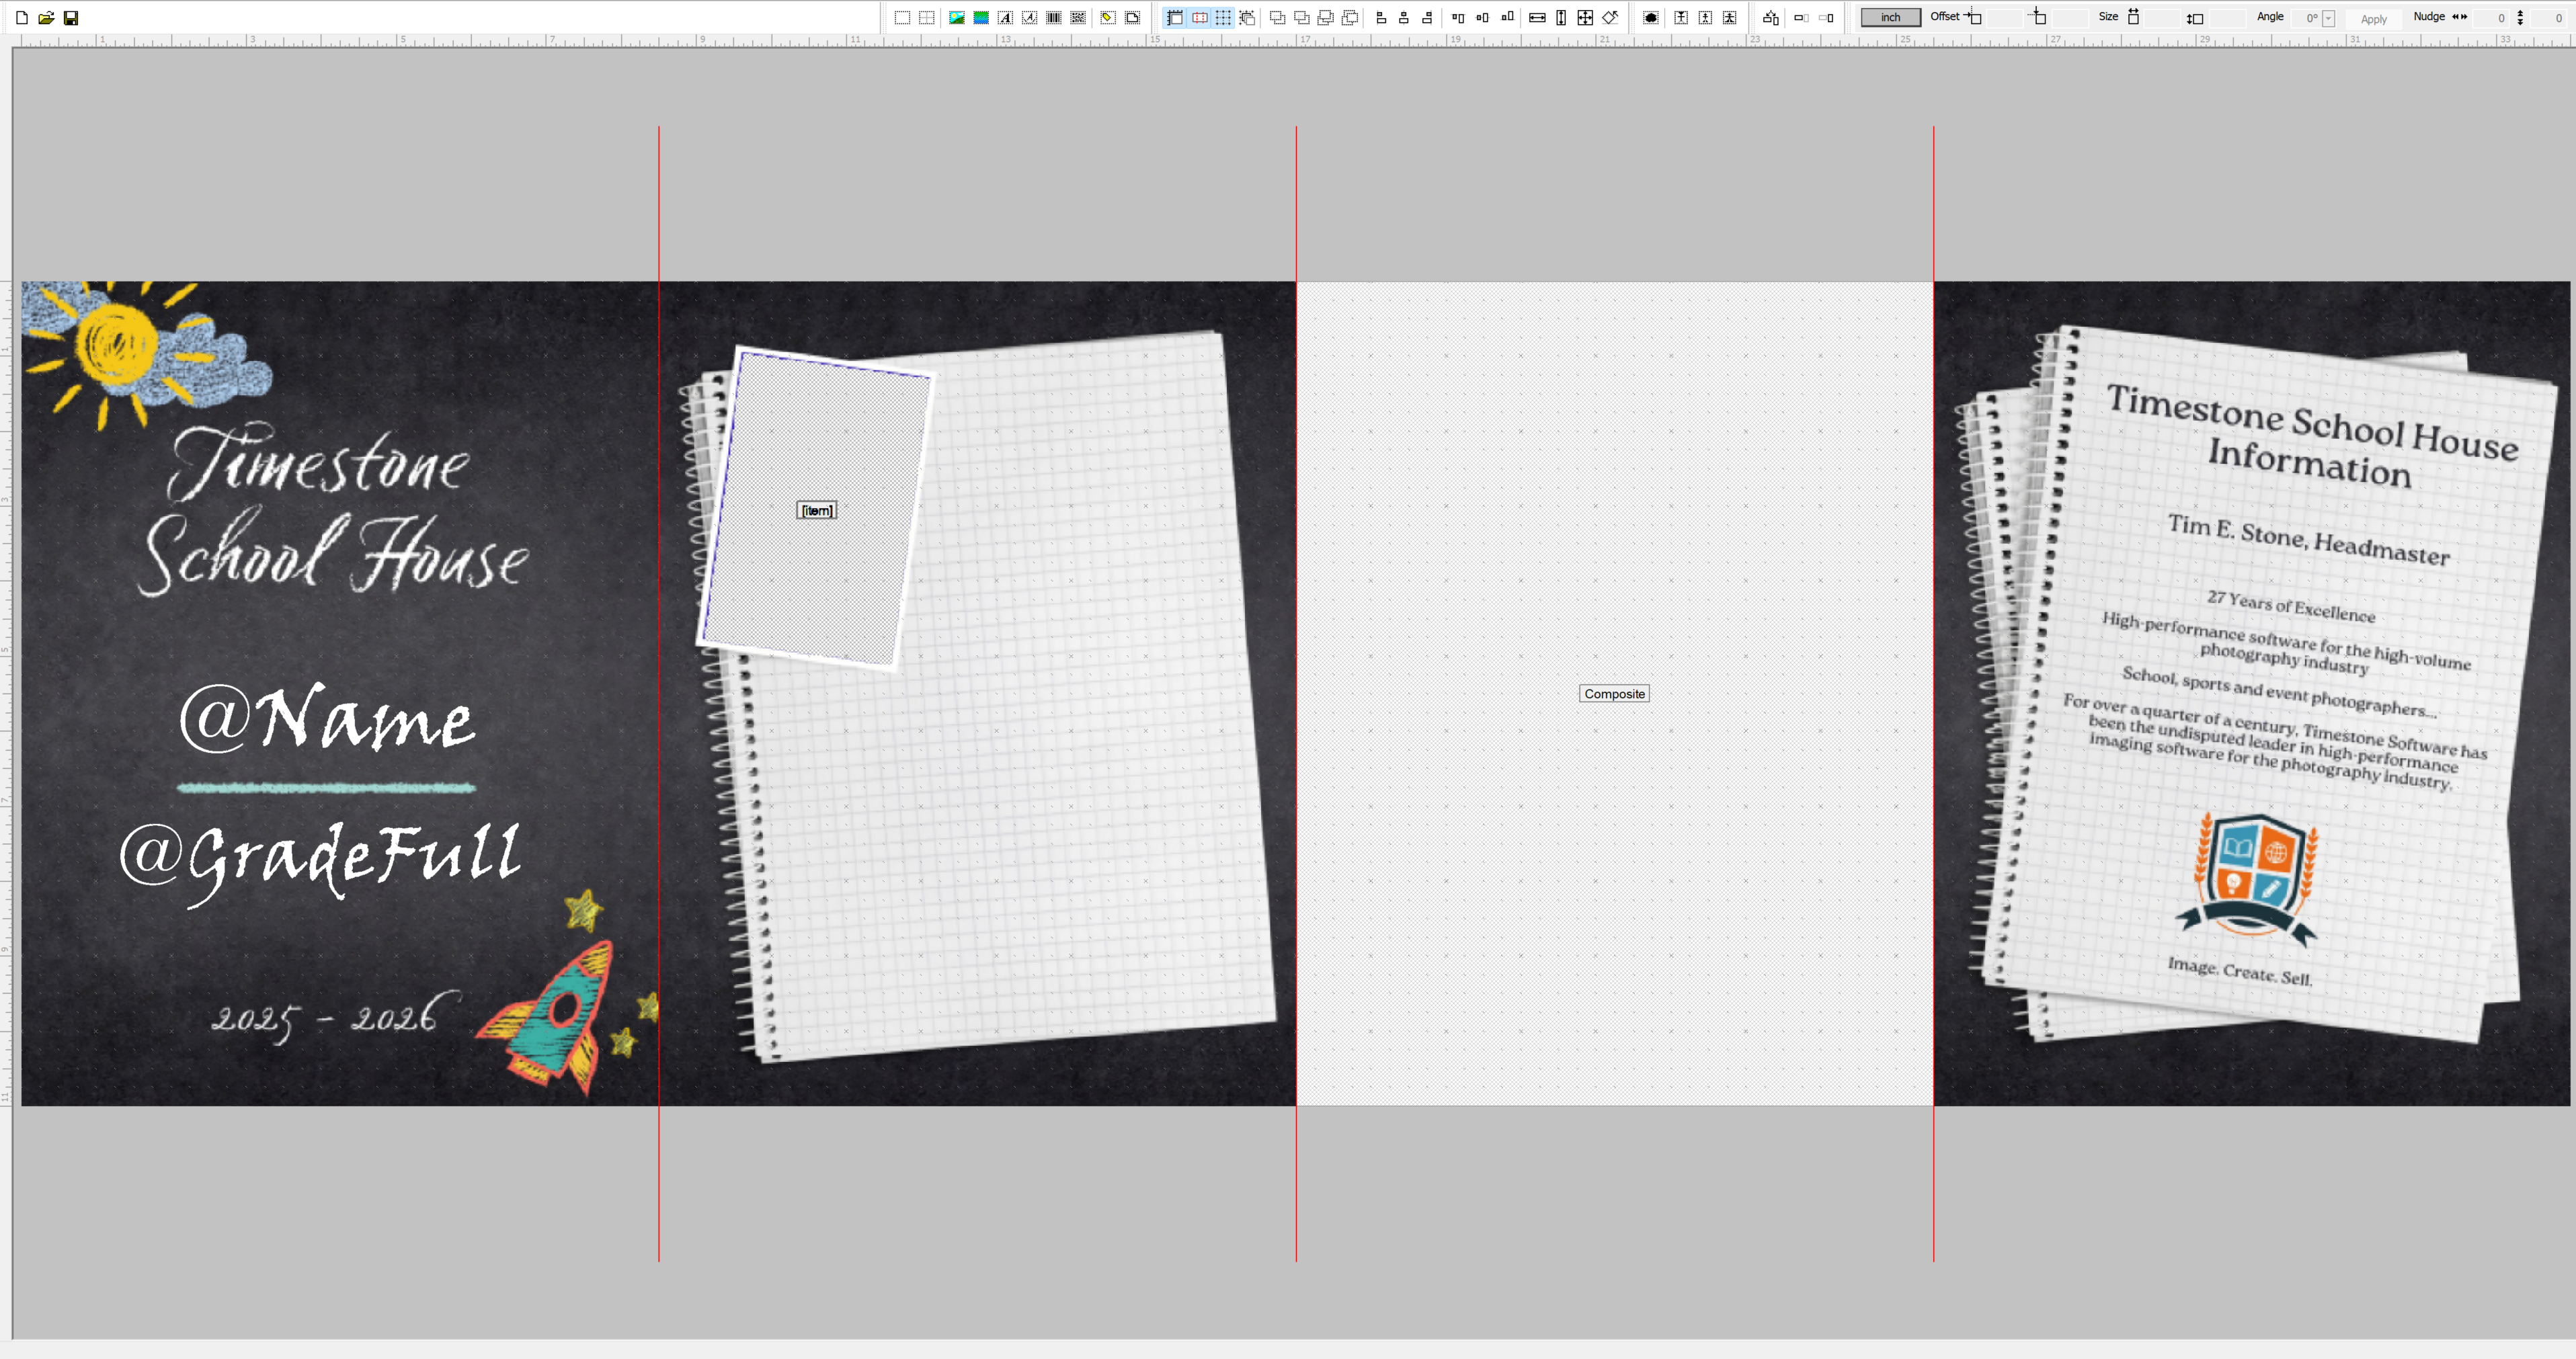Save the layout with the floppy disk icon

[x=71, y=17]
